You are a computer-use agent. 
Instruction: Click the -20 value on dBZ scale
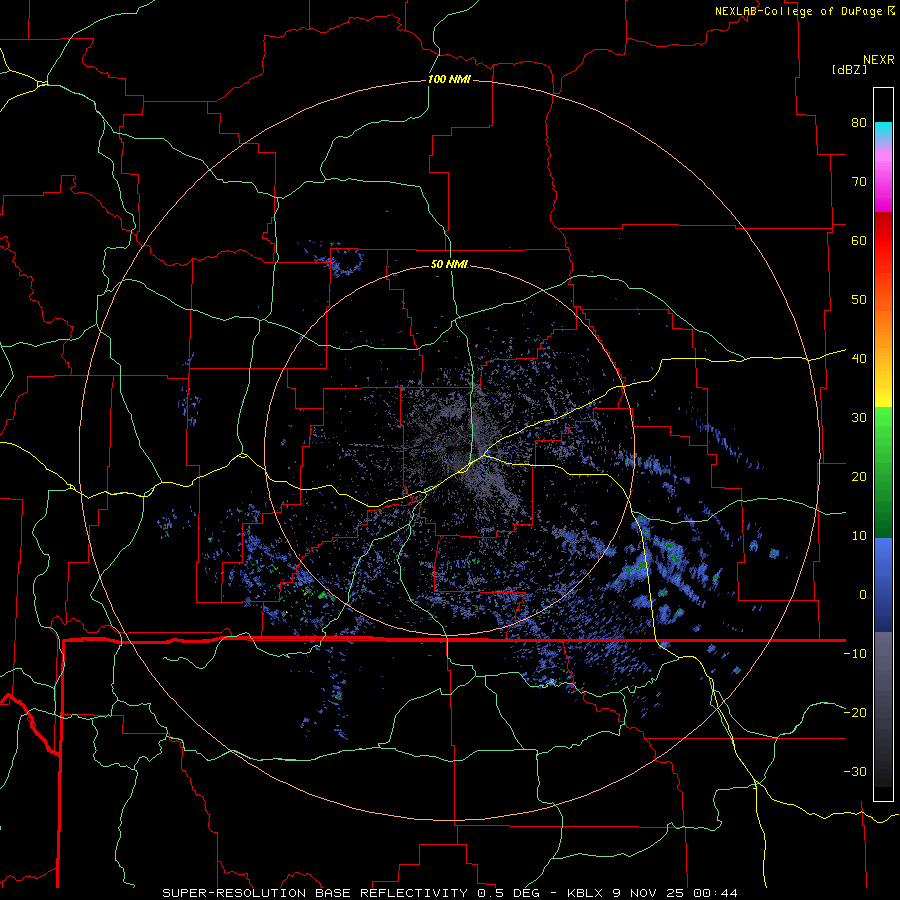(x=855, y=712)
